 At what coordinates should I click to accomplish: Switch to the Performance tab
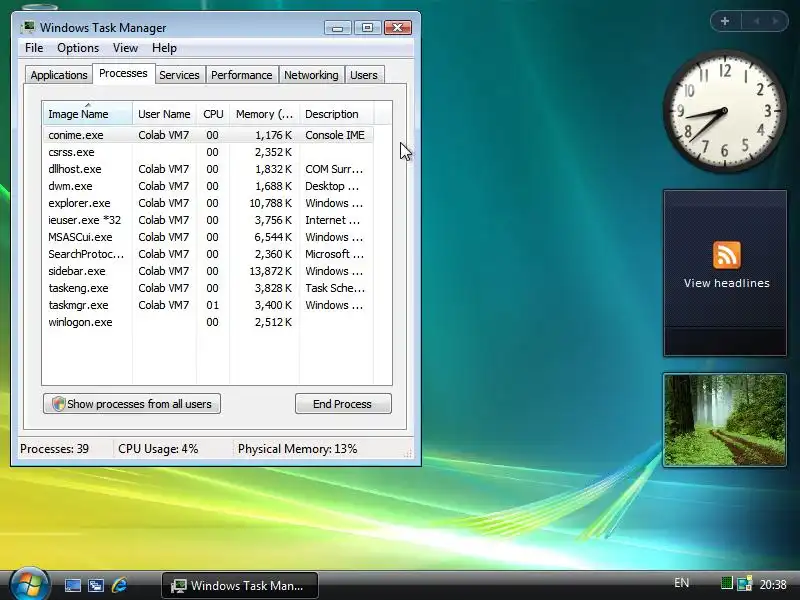[241, 75]
